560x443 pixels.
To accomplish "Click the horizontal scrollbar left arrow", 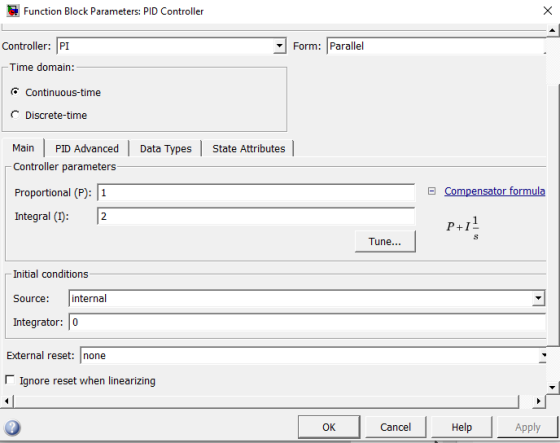I will (x=6, y=401).
